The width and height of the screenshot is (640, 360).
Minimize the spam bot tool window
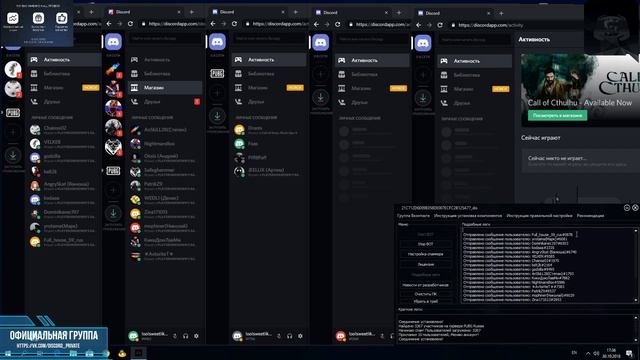coord(627,208)
